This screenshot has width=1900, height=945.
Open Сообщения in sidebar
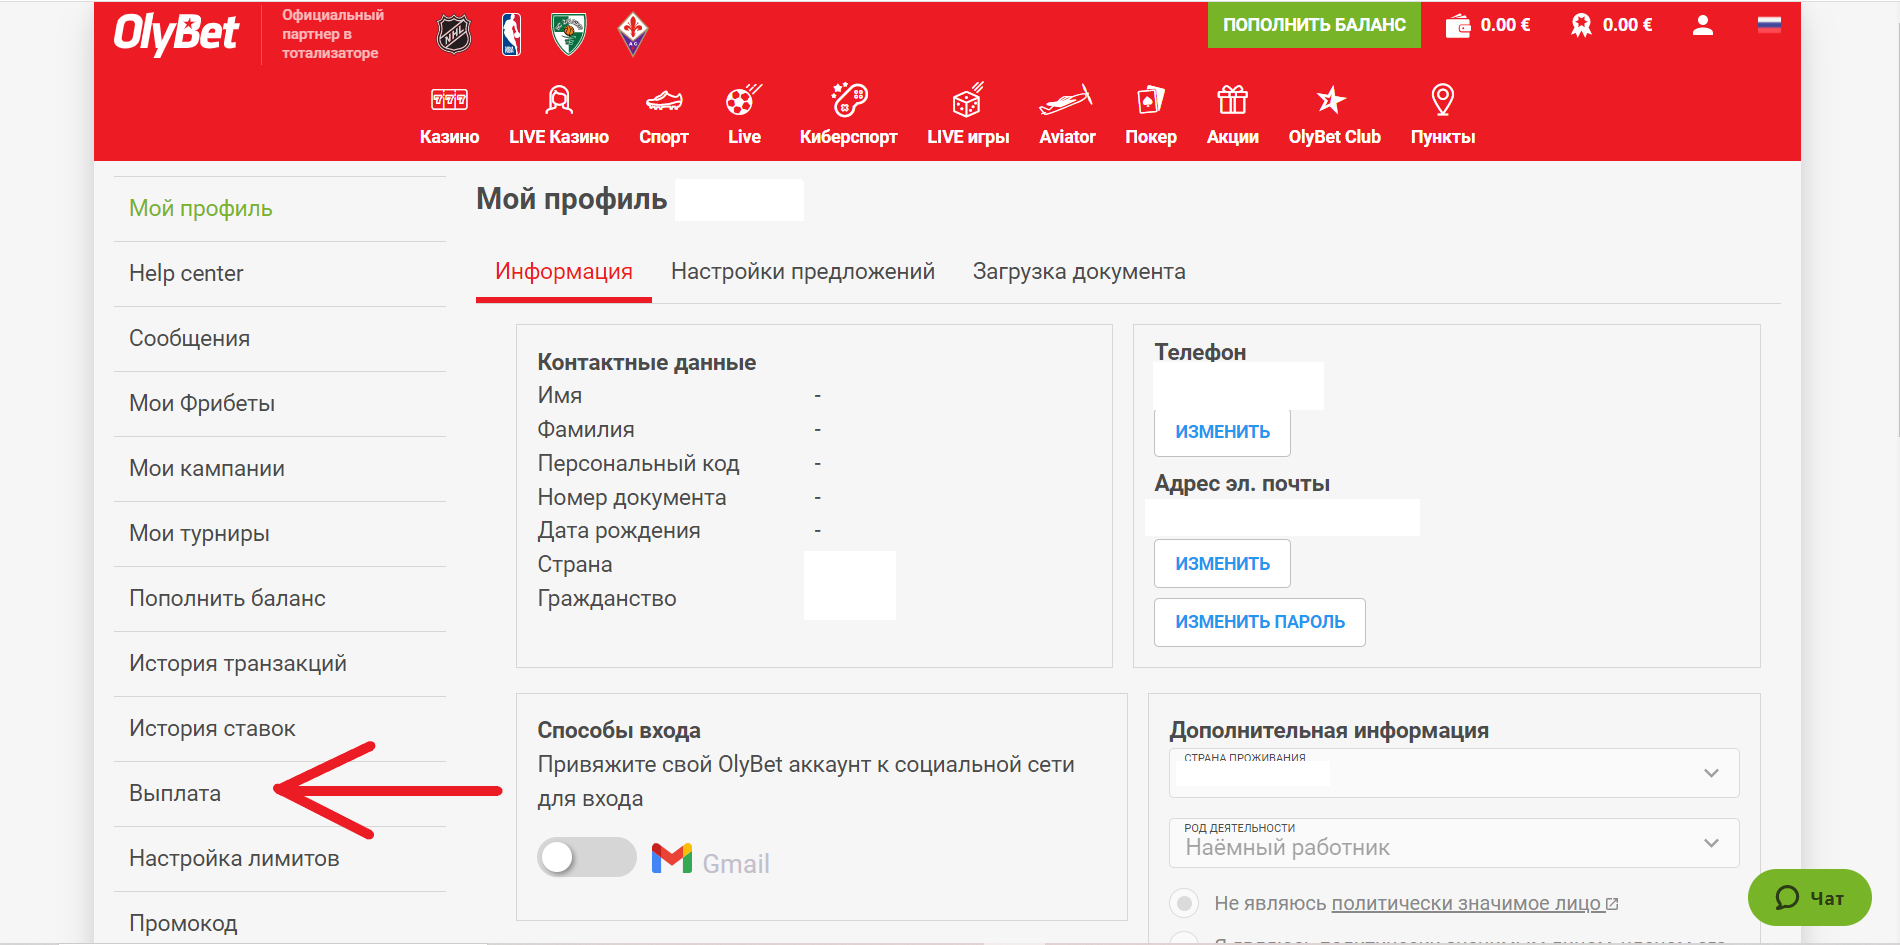280,339
